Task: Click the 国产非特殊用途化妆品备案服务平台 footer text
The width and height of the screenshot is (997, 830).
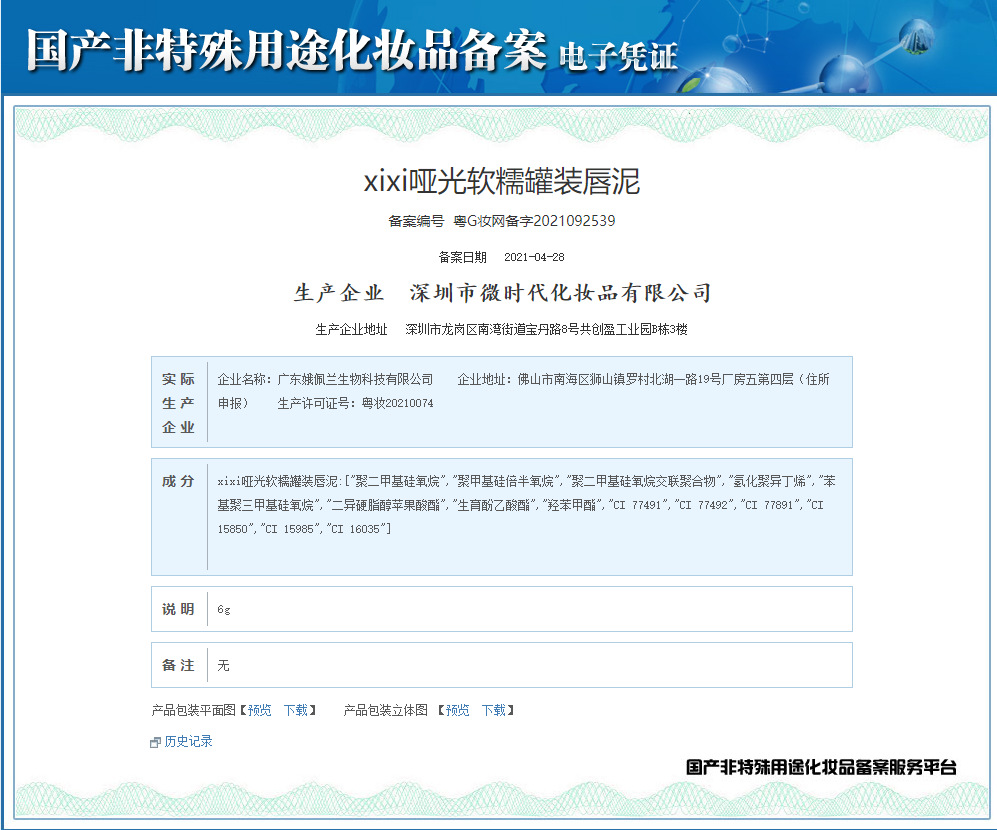Action: tap(821, 767)
